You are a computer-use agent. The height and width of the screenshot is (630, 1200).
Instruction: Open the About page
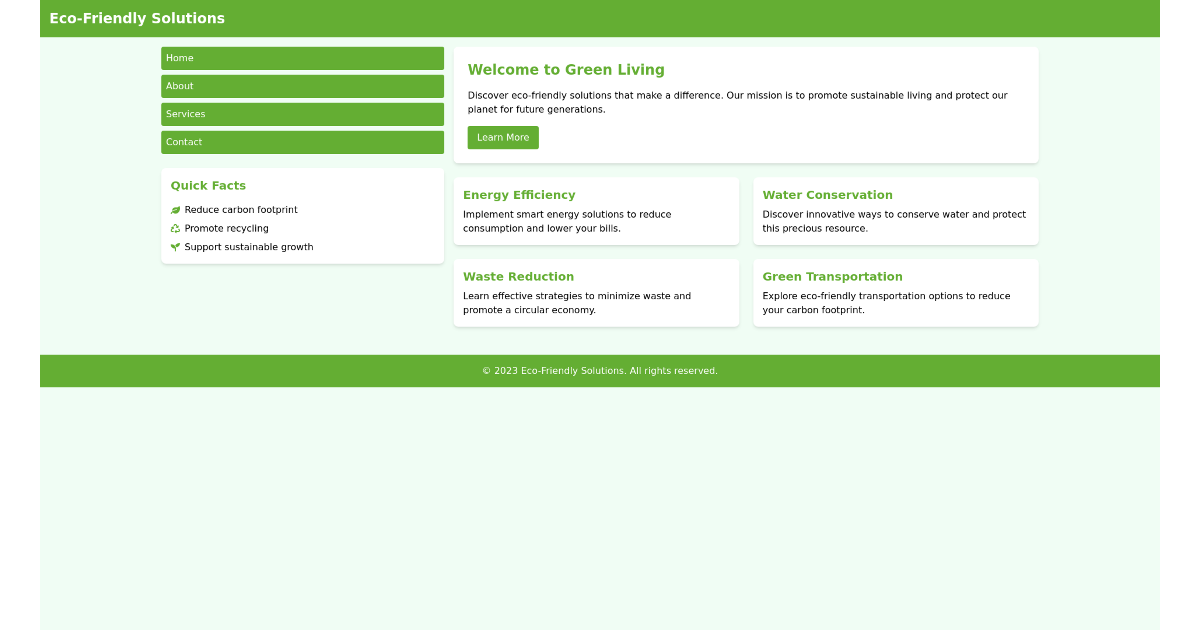[x=302, y=86]
